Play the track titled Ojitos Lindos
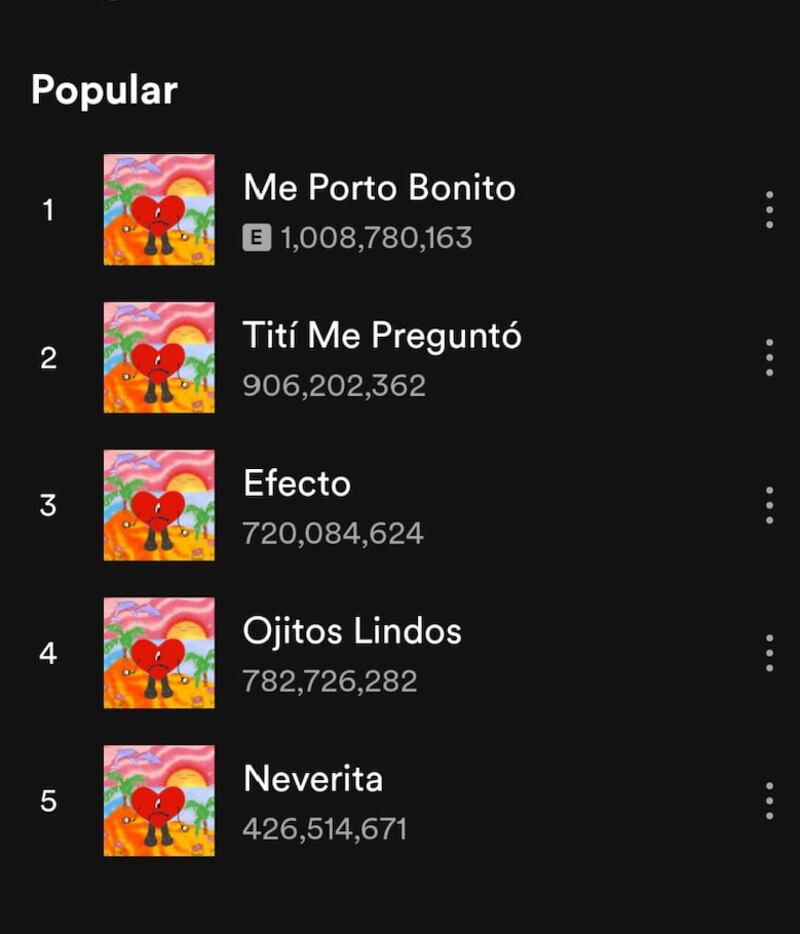 pyautogui.click(x=352, y=631)
